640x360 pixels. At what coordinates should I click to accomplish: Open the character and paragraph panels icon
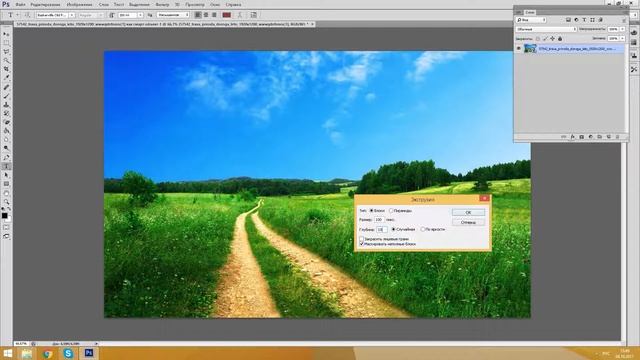pos(253,15)
